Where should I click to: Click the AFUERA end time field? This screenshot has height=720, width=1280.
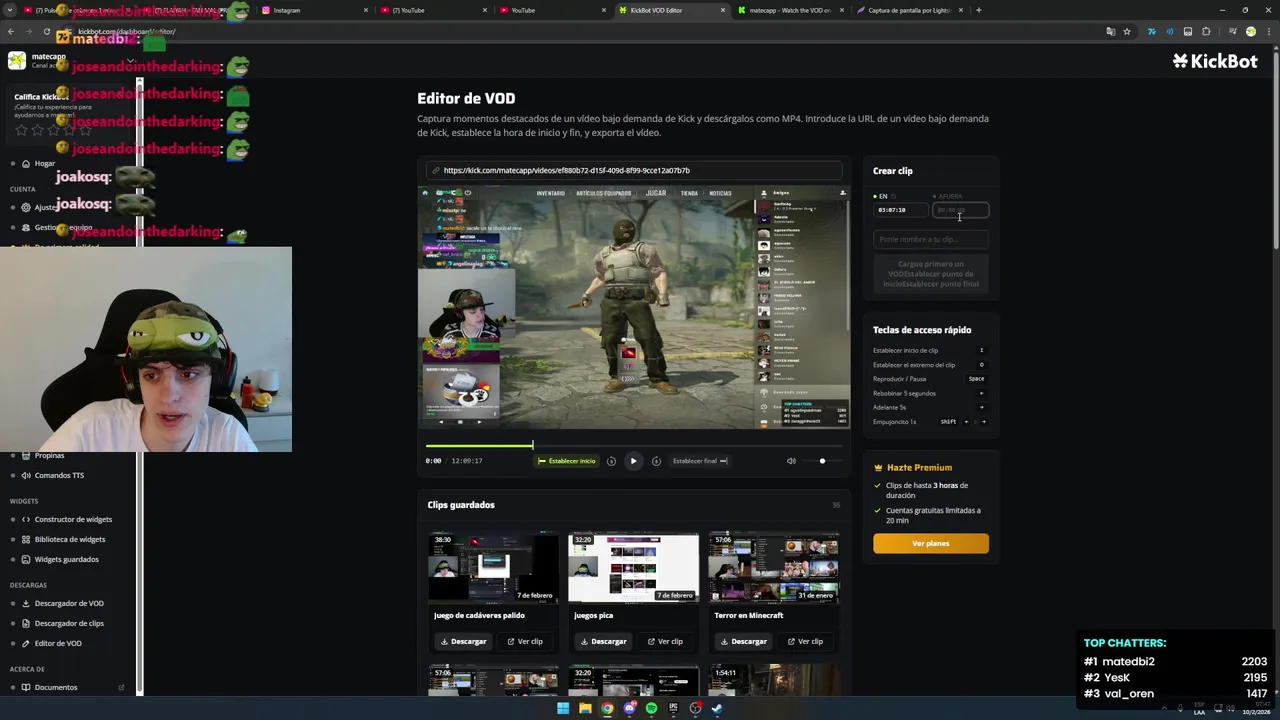960,210
